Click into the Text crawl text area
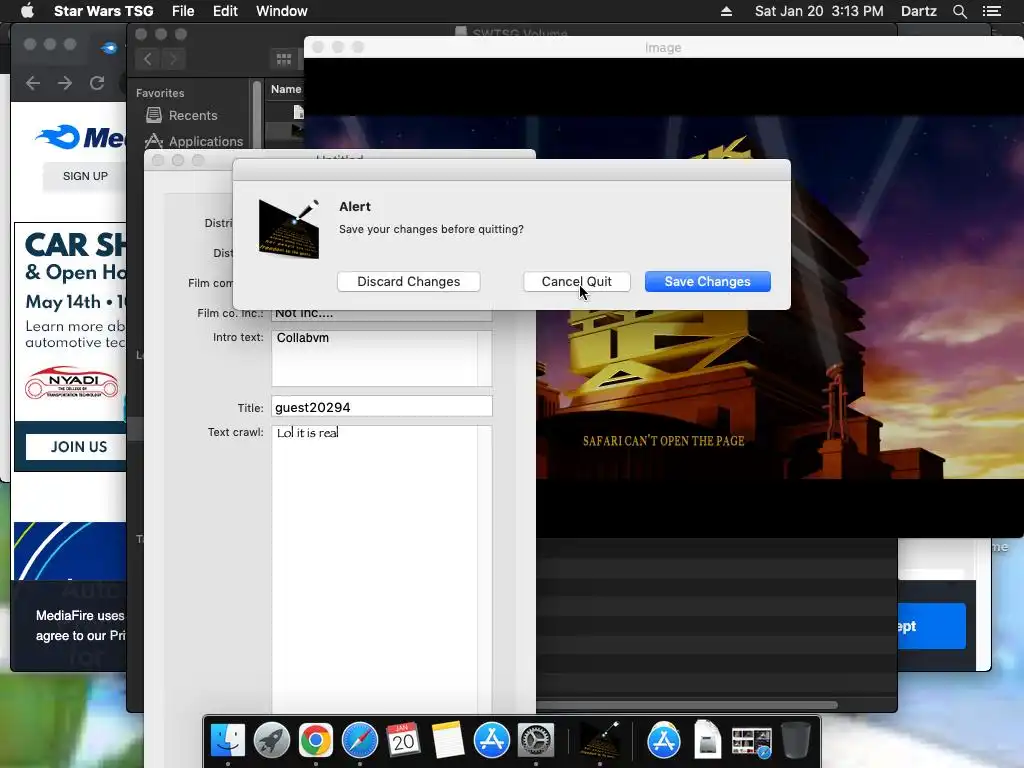 click(381, 568)
